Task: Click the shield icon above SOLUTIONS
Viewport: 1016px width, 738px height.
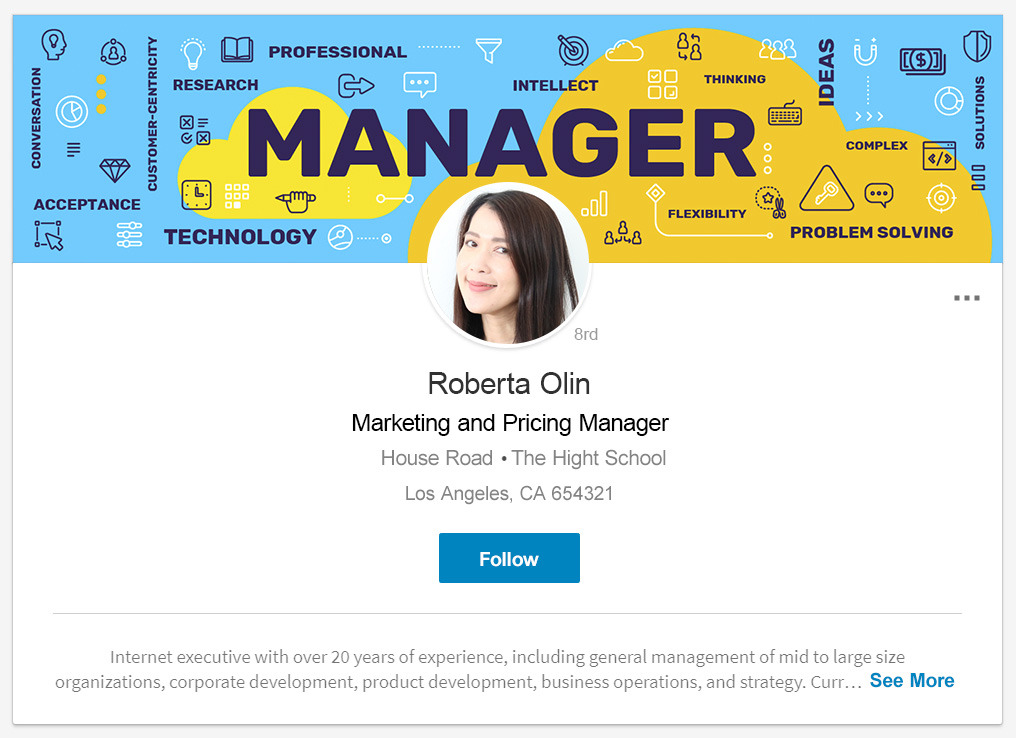Action: [976, 46]
